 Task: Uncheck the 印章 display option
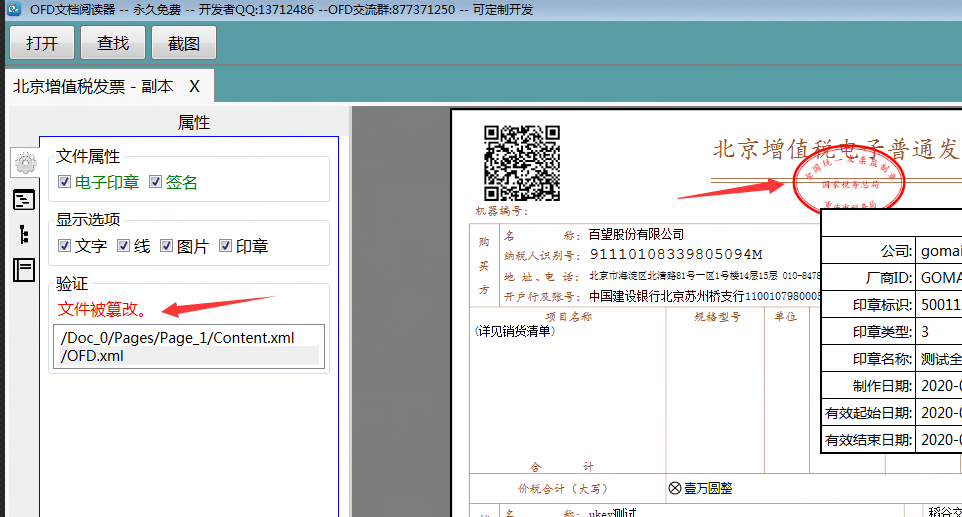(225, 245)
